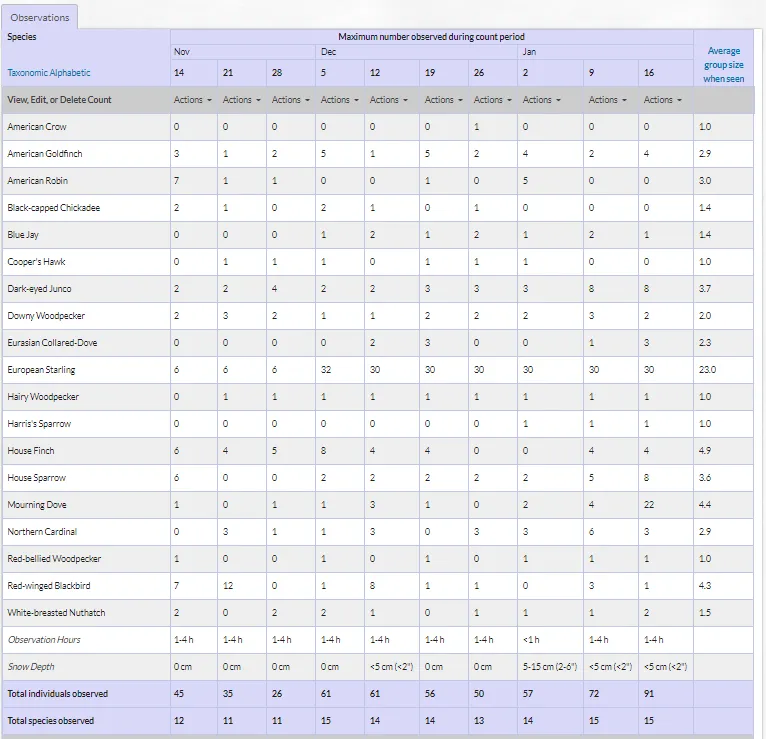
Task: Select the Total individuals observed label
Action: pos(58,694)
